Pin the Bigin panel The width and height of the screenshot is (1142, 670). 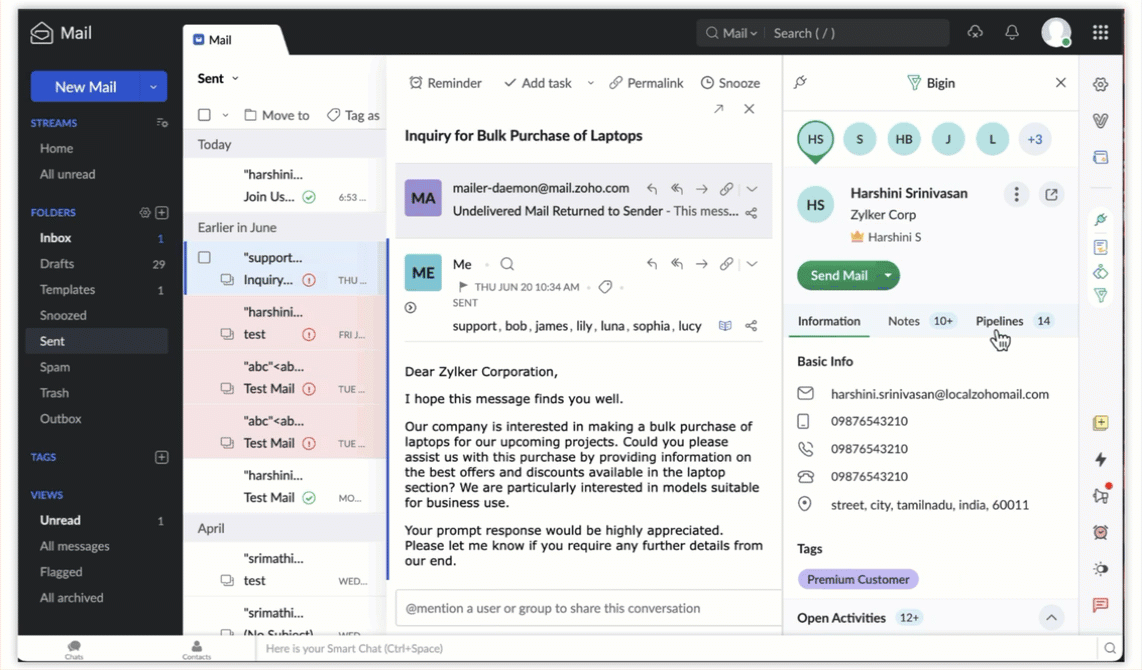[800, 83]
